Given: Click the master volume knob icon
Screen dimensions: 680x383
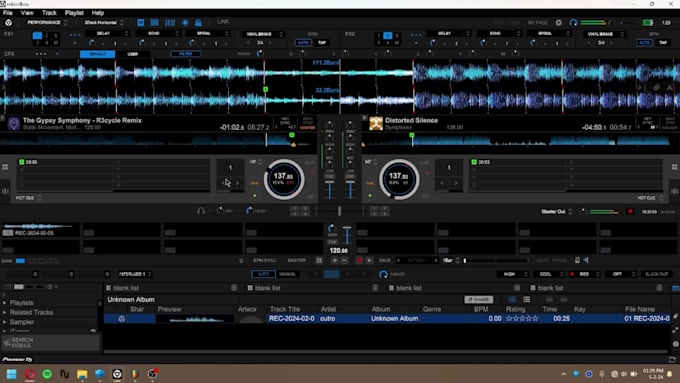Looking at the screenshot, I should (x=573, y=23).
